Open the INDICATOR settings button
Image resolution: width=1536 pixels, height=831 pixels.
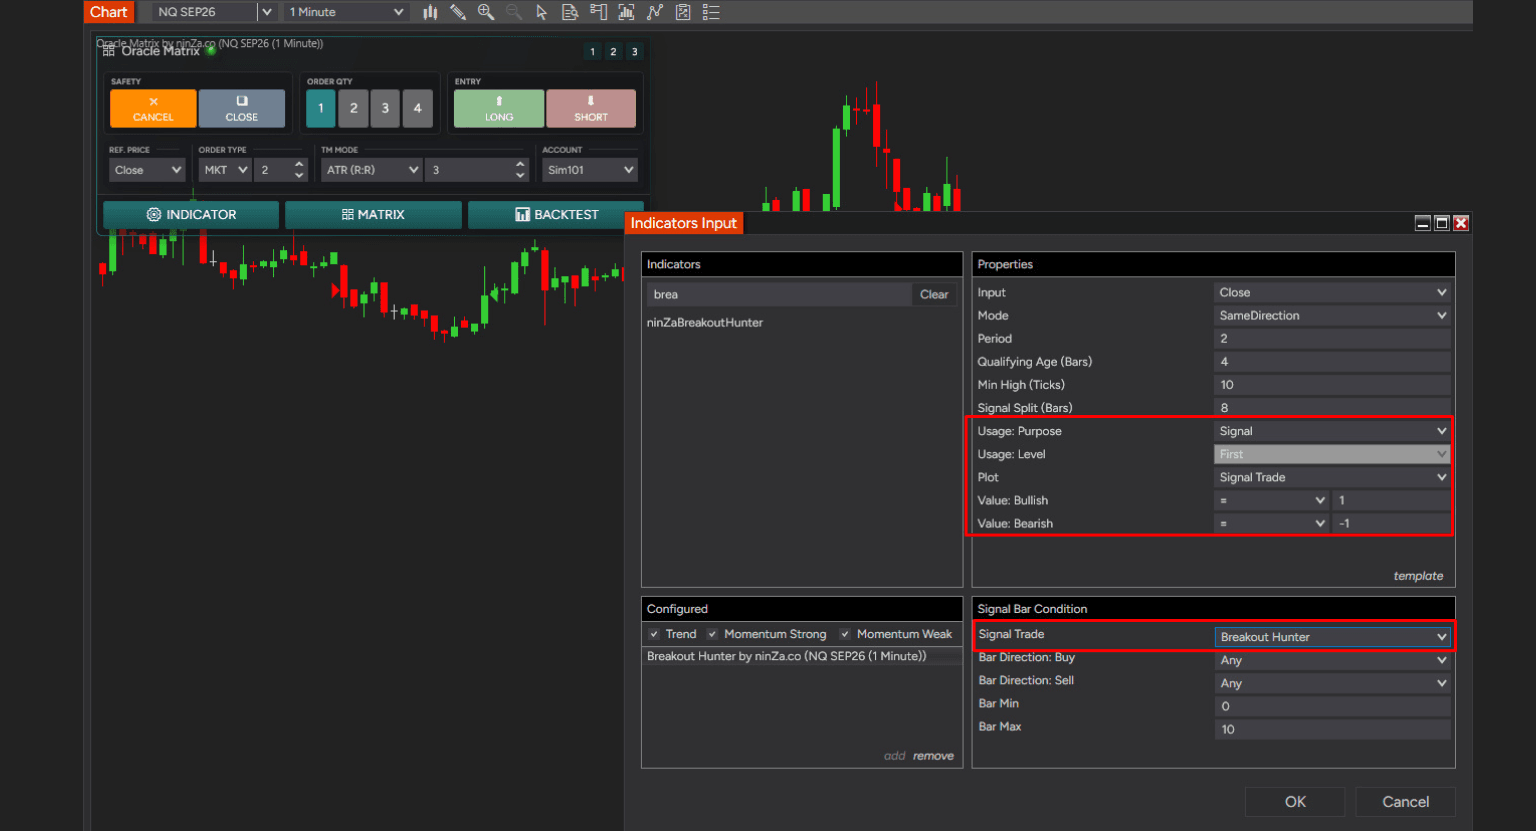191,215
